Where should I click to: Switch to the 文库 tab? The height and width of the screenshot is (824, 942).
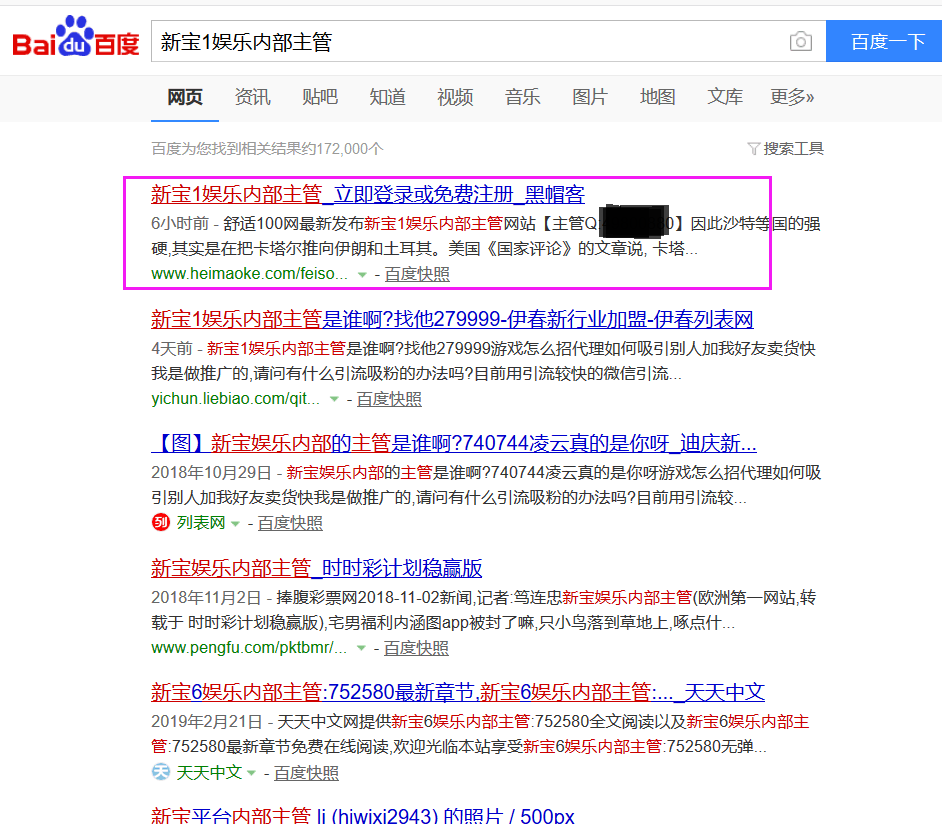click(x=725, y=97)
